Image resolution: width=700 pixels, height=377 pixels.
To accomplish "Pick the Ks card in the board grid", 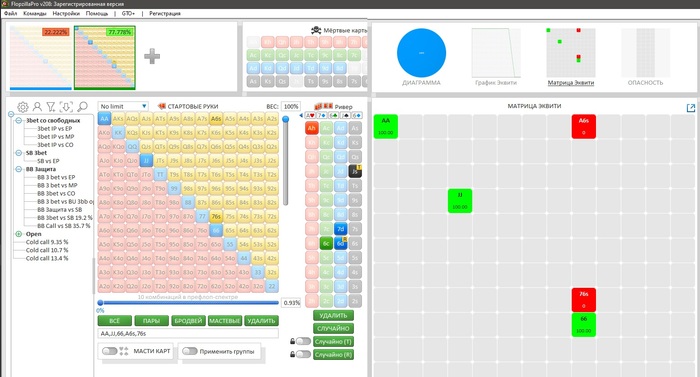I will point(355,142).
